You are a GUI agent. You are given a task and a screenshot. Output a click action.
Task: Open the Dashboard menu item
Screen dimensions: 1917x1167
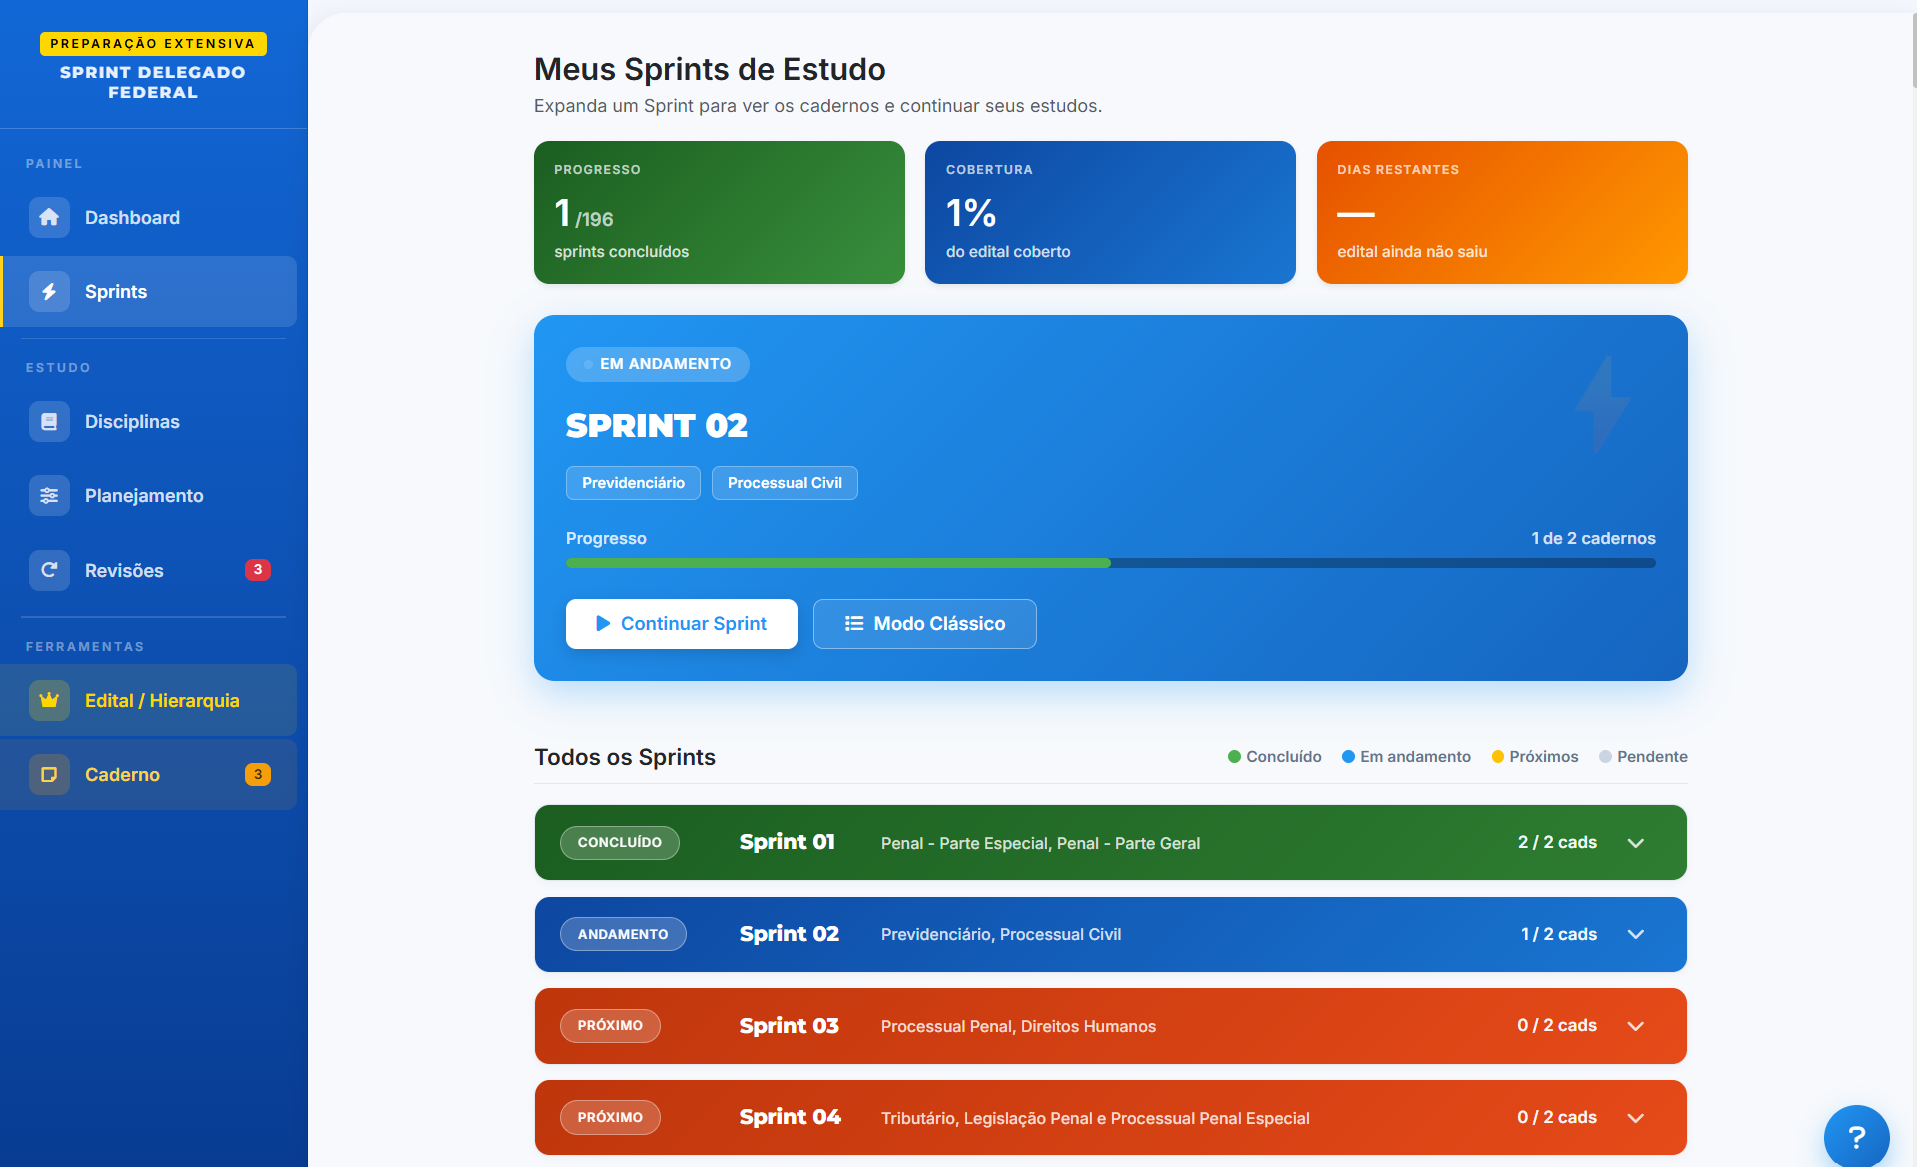[149, 217]
